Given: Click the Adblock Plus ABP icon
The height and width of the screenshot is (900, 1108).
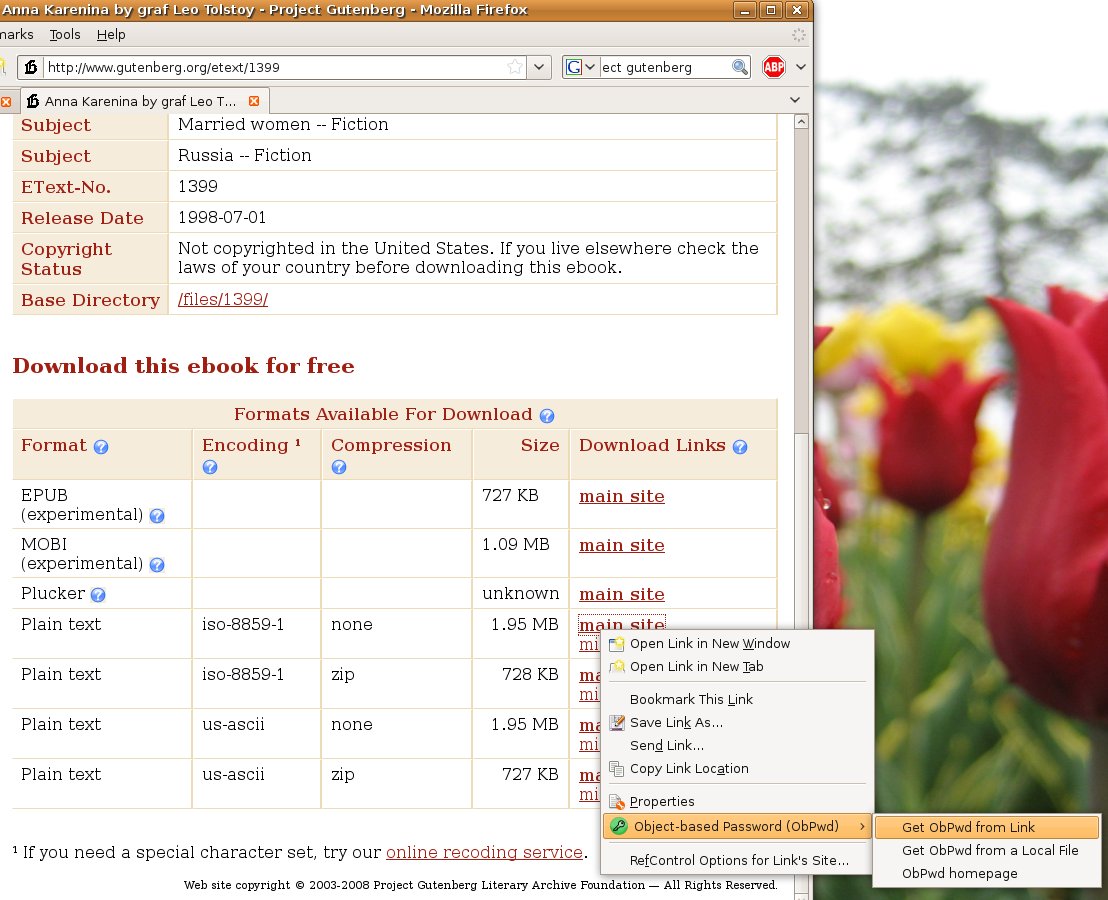Looking at the screenshot, I should point(774,67).
